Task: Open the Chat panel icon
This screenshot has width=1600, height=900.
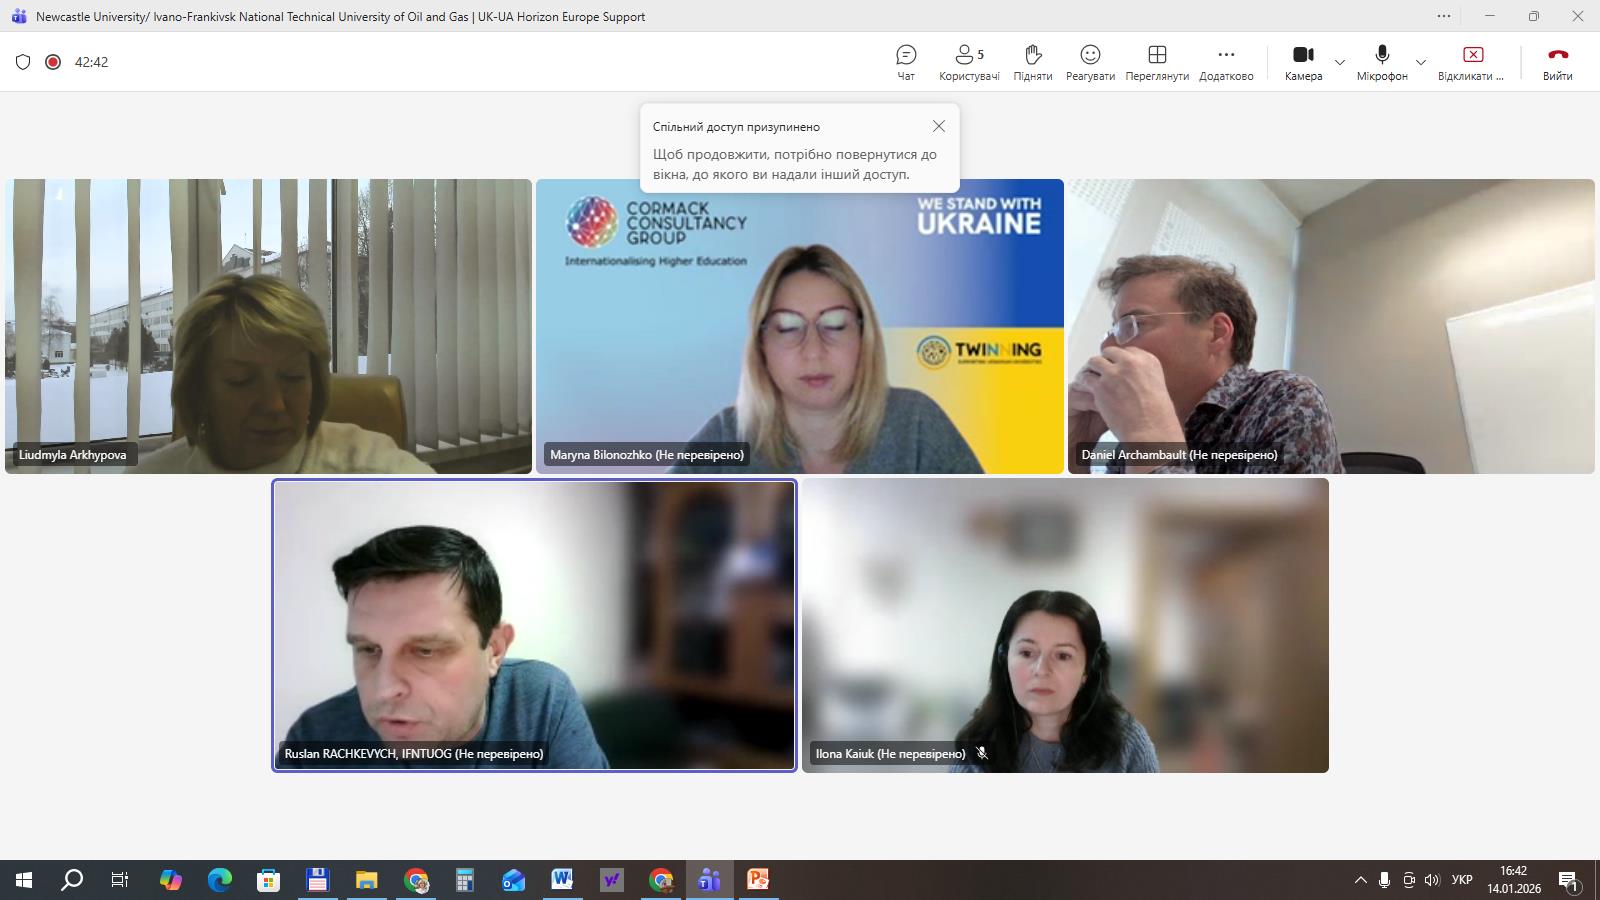Action: 906,55
